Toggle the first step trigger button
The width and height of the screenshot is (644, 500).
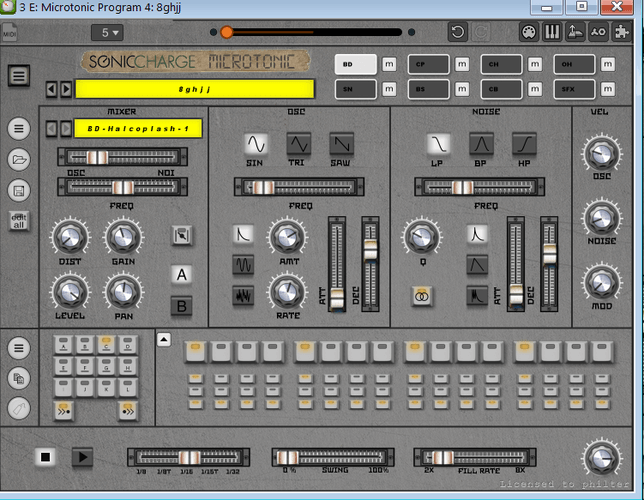coord(195,352)
